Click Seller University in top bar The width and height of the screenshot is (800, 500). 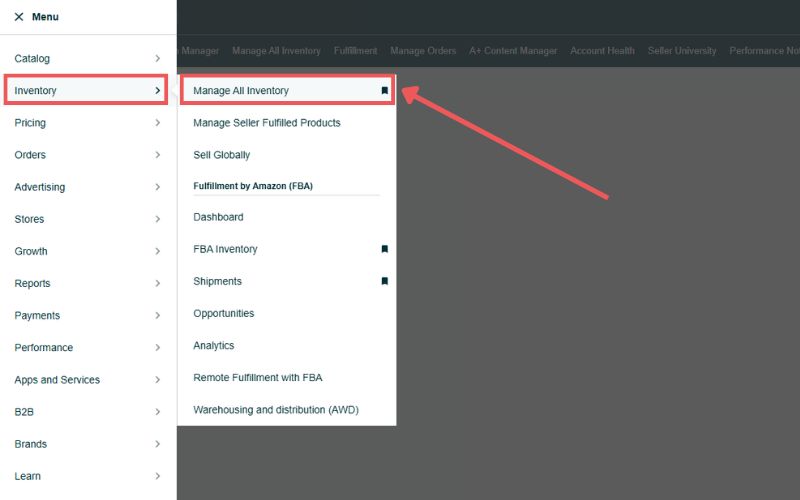pyautogui.click(x=682, y=51)
